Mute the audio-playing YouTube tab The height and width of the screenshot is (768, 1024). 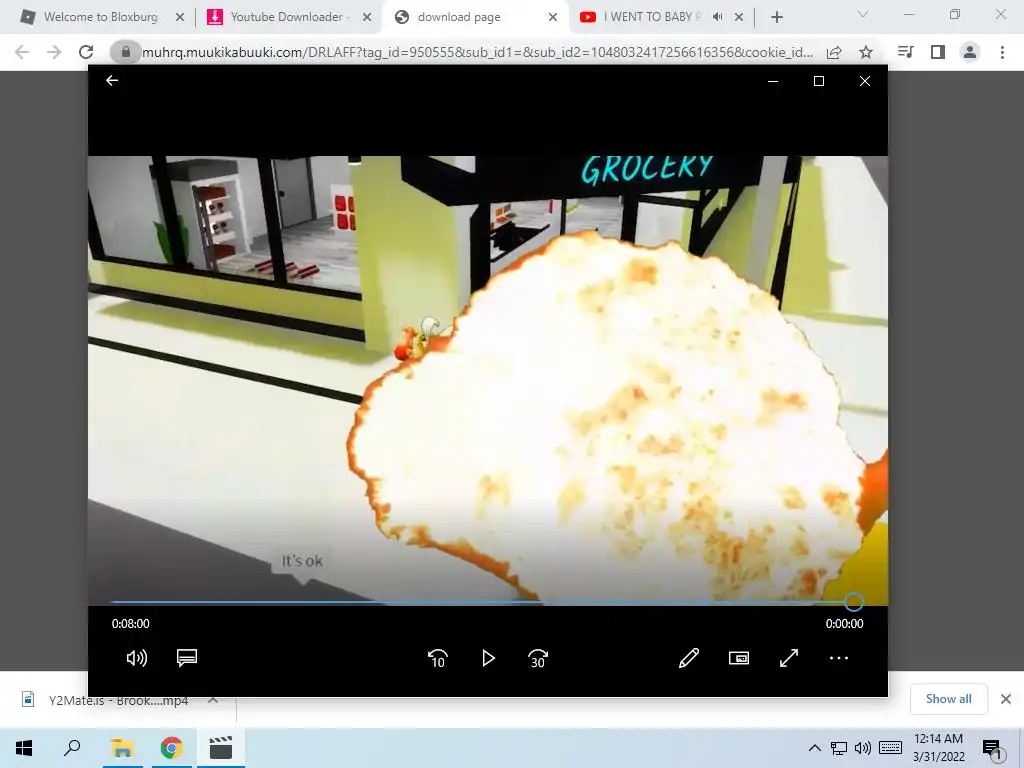click(x=718, y=17)
